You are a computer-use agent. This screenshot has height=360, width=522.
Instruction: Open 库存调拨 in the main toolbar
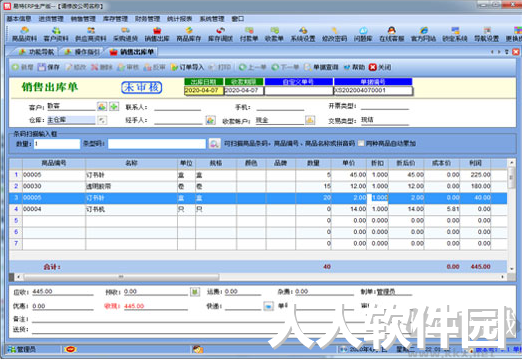pos(220,34)
